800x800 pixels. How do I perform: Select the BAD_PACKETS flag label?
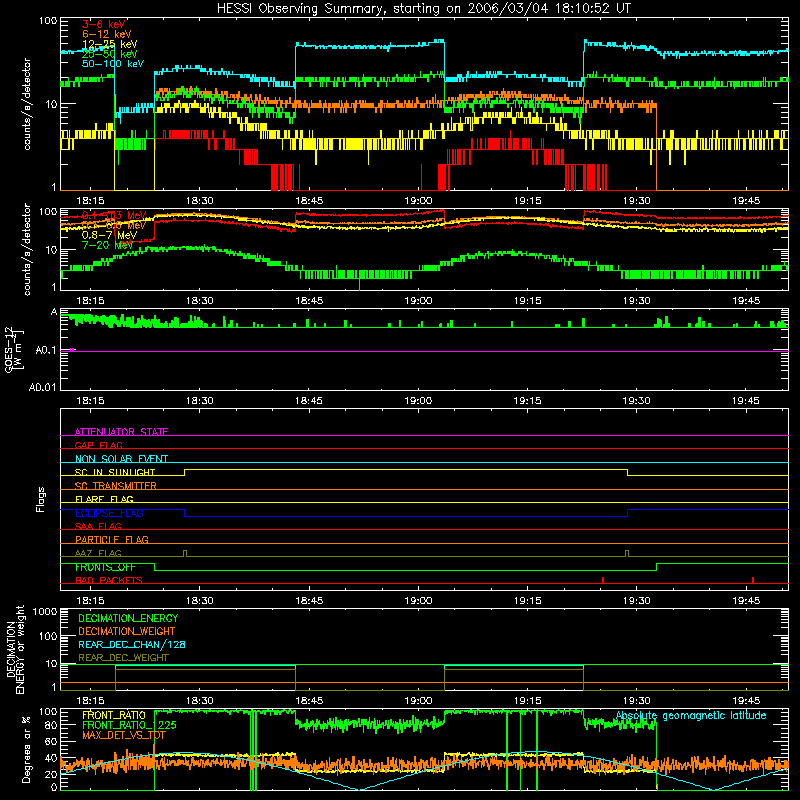(109, 580)
